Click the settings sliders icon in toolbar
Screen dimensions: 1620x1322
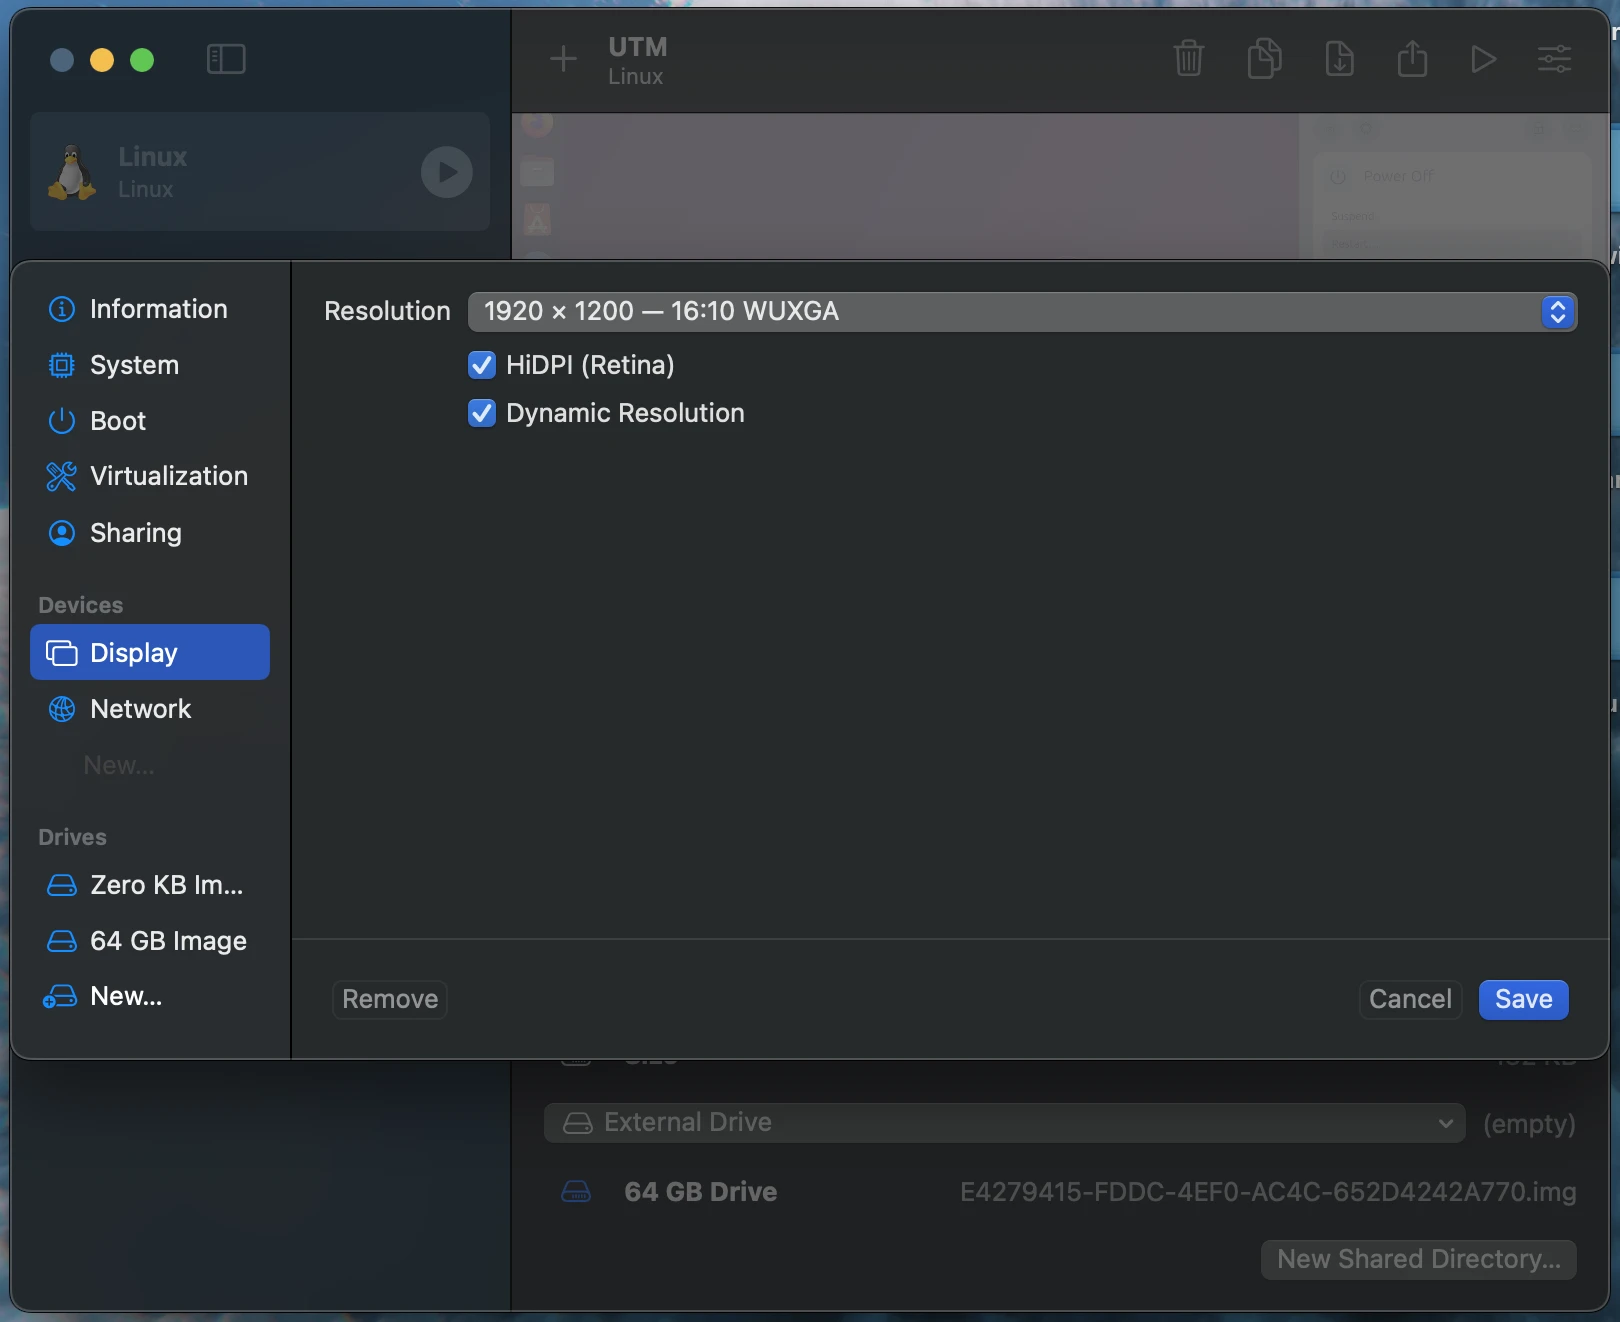(1554, 59)
